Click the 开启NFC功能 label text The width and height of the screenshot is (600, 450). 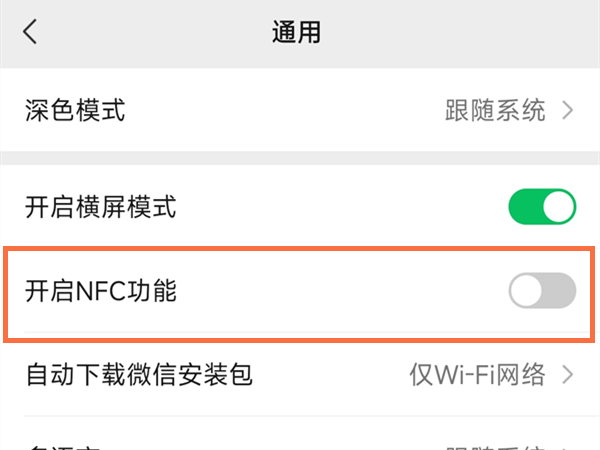click(102, 291)
